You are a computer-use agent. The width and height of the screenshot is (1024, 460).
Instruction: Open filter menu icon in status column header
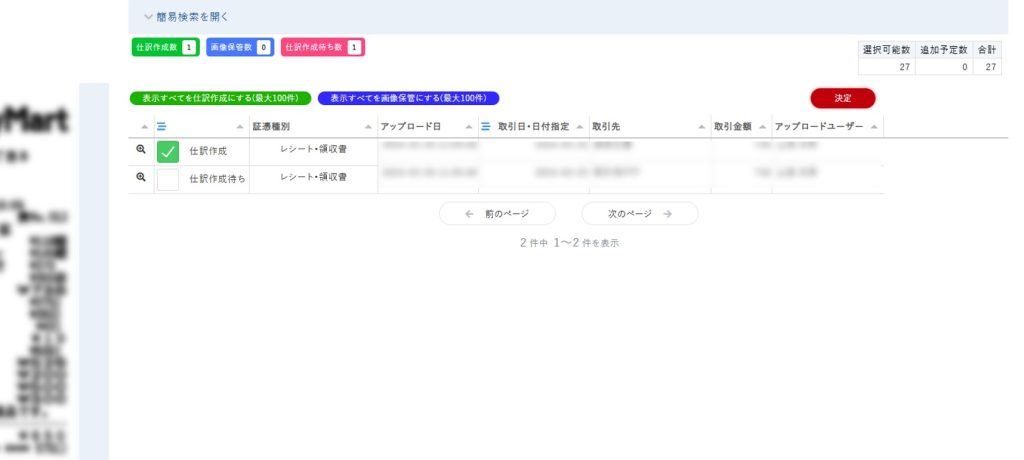click(x=162, y=127)
